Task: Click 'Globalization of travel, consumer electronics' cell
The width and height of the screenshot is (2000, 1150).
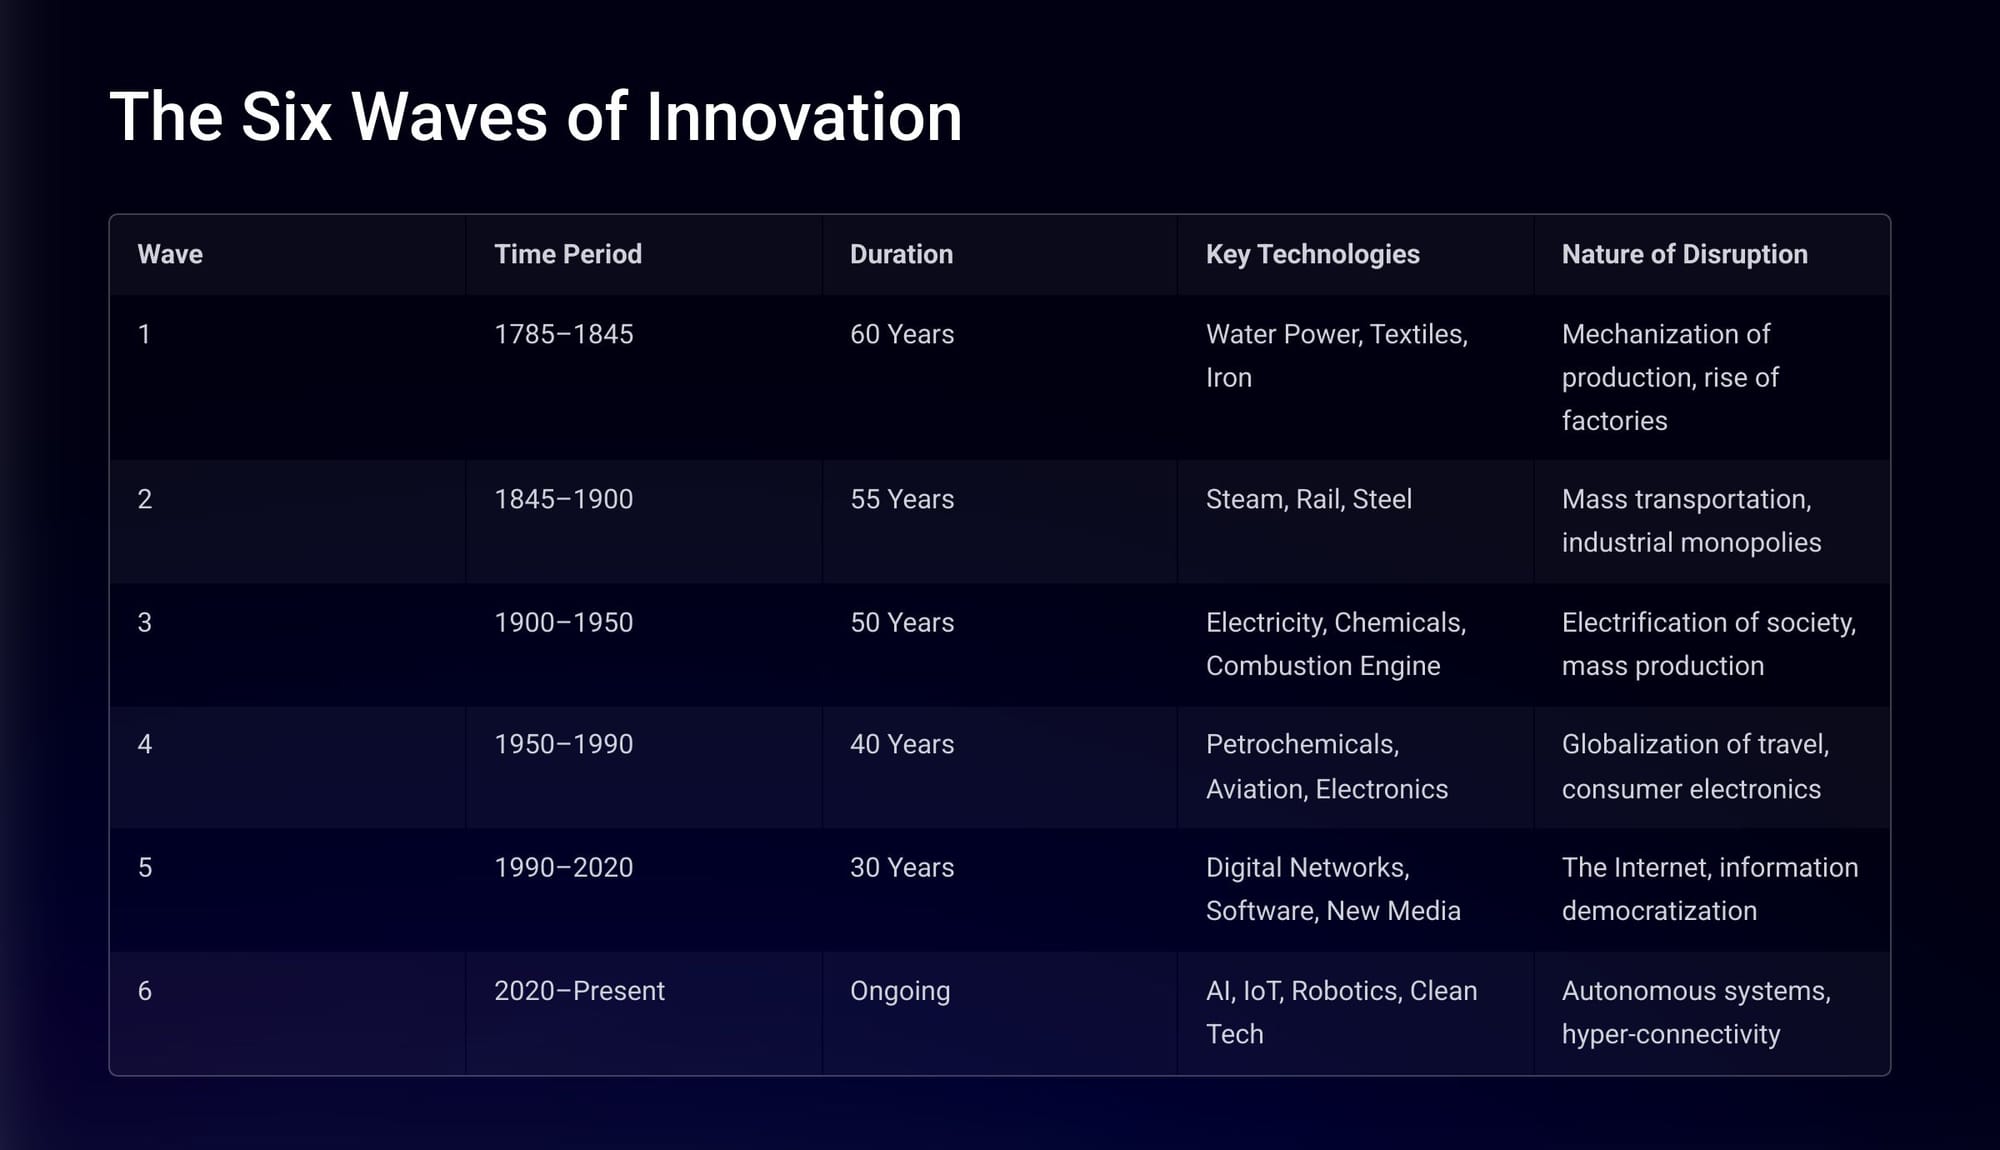Action: (1712, 767)
